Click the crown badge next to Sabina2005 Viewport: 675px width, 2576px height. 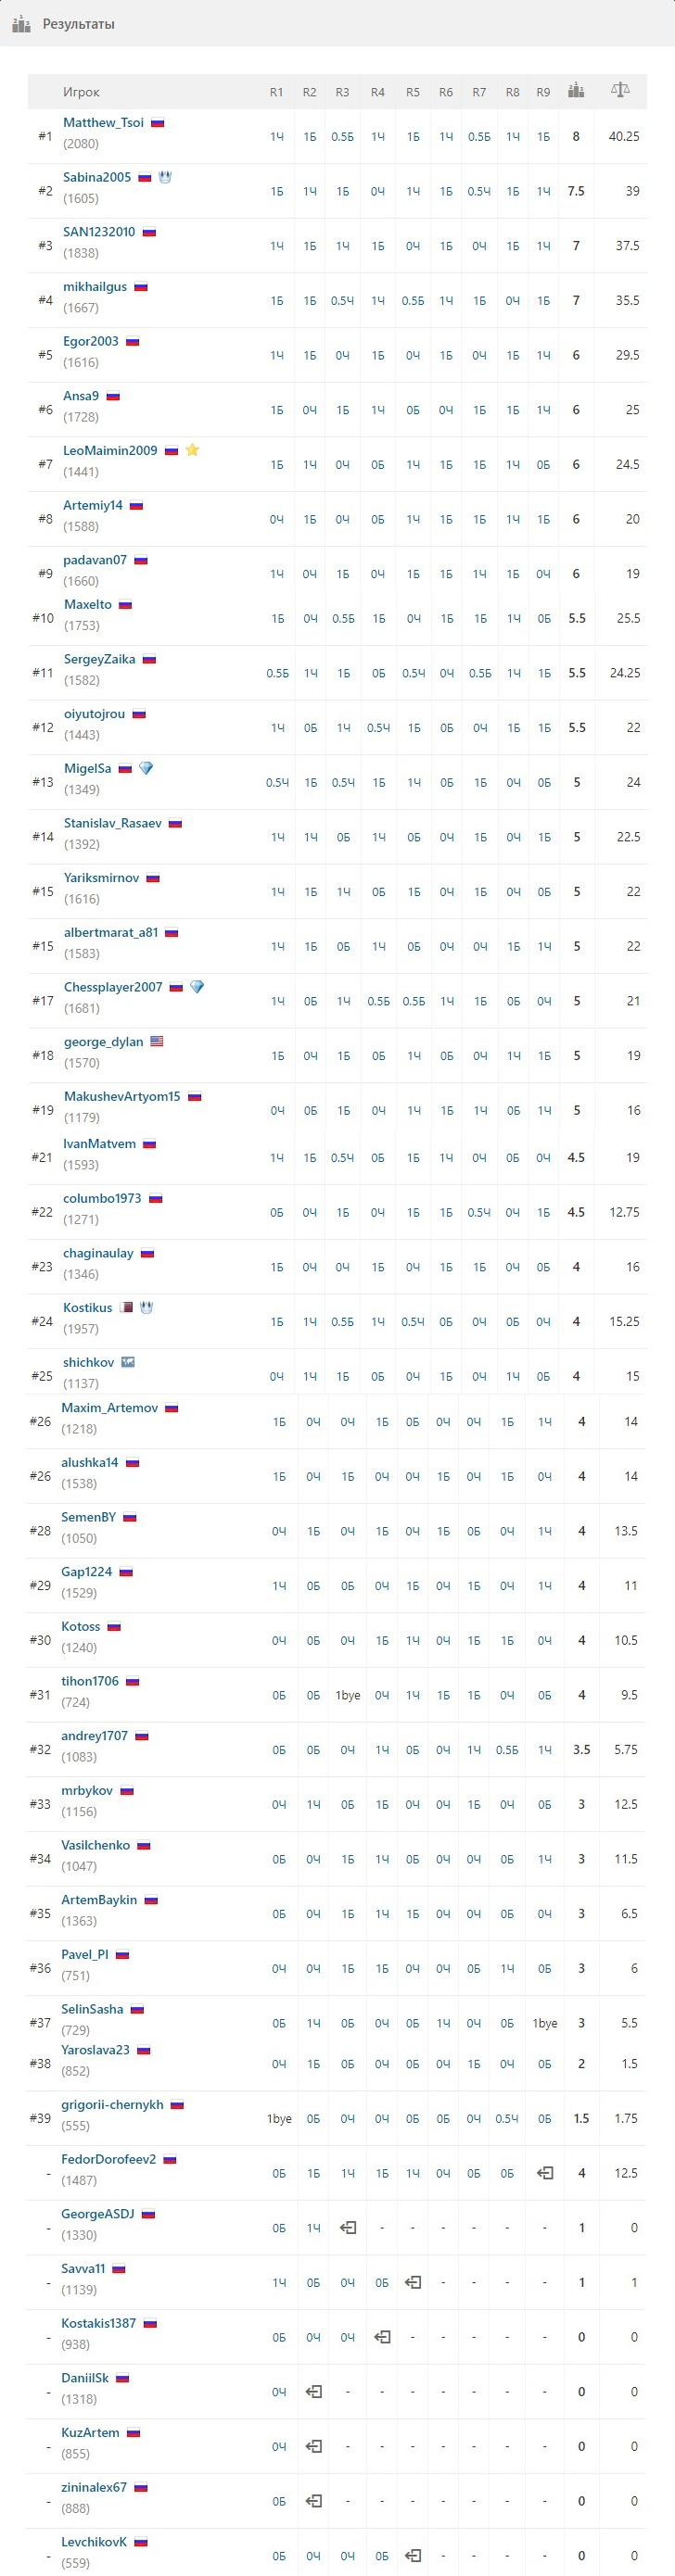(x=165, y=177)
